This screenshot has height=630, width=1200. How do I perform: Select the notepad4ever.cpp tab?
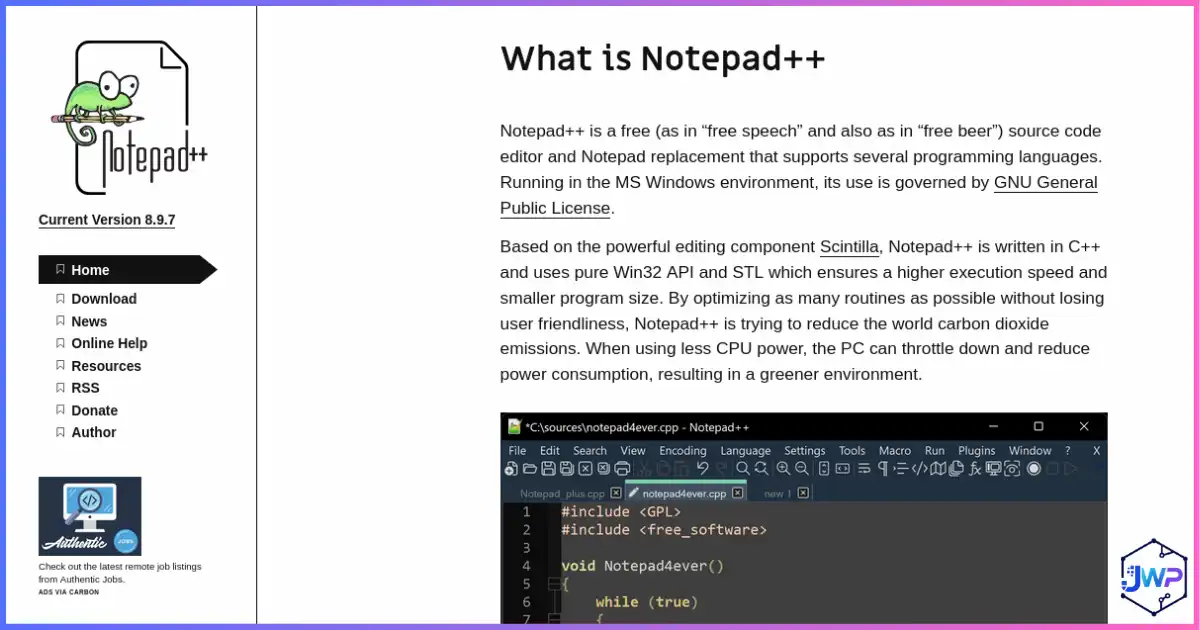tap(684, 493)
